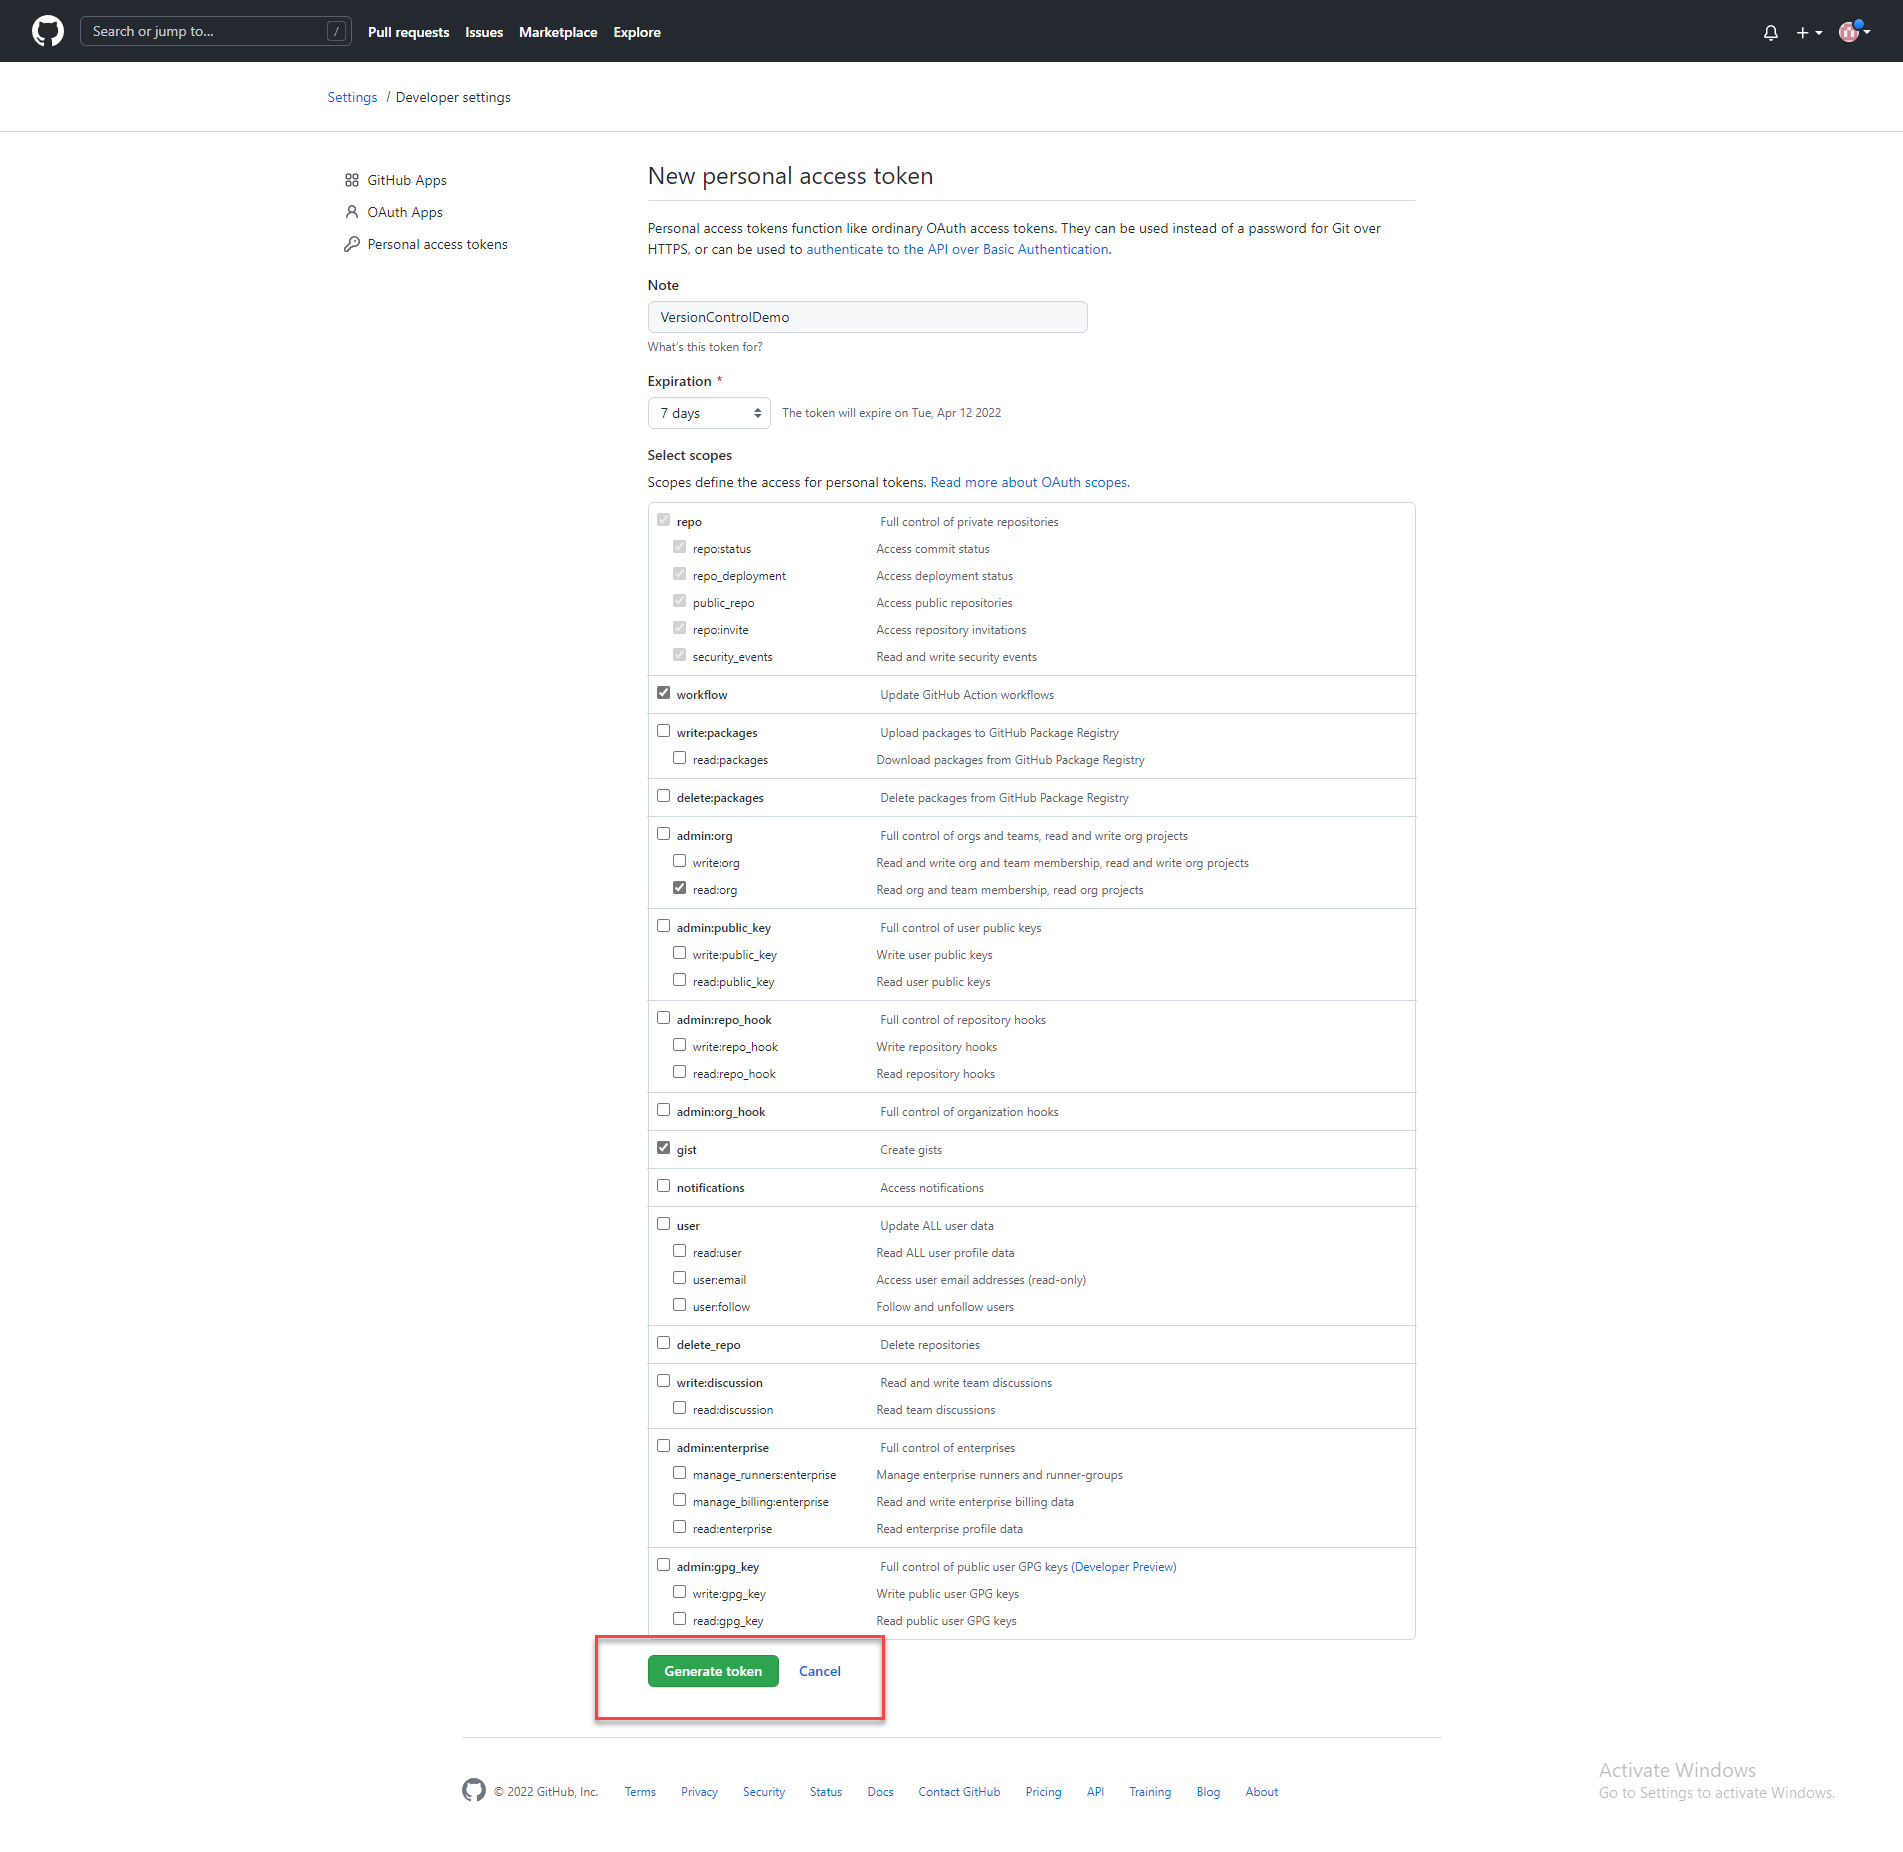The height and width of the screenshot is (1852, 1903).
Task: Check the read:packages scope checkbox
Action: [679, 758]
